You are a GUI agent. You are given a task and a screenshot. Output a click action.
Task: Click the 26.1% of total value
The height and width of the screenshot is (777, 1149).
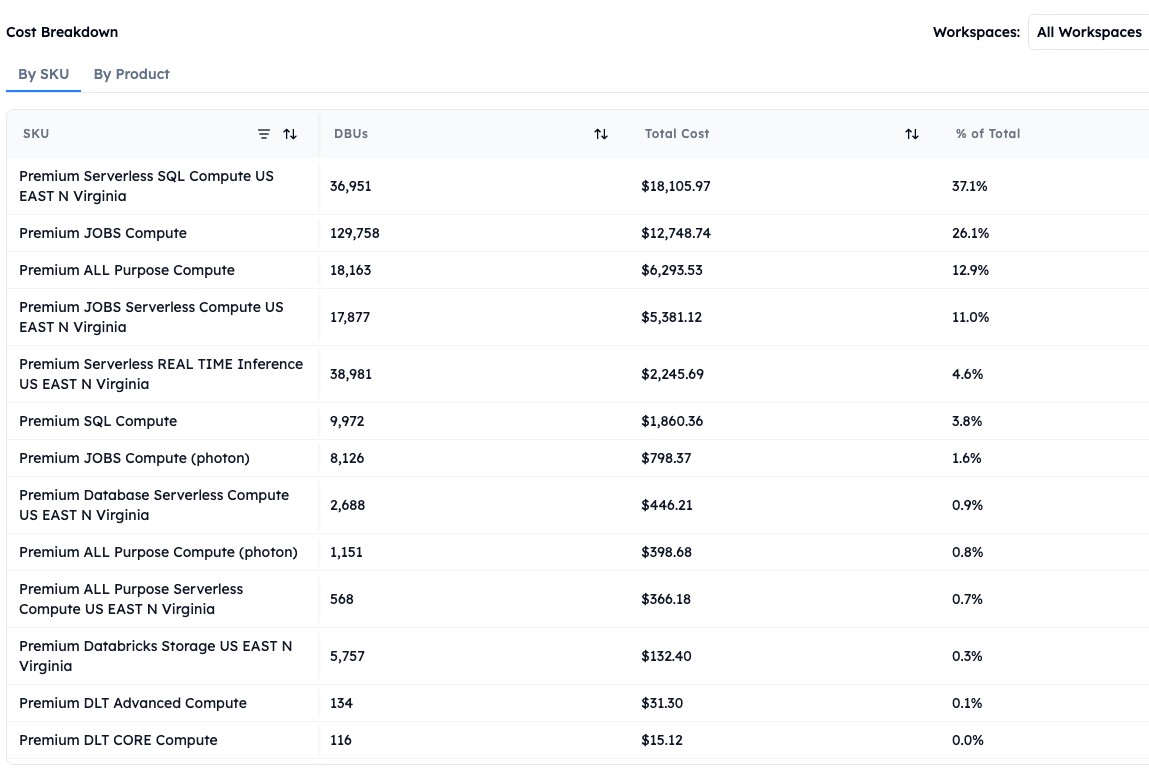coord(970,233)
